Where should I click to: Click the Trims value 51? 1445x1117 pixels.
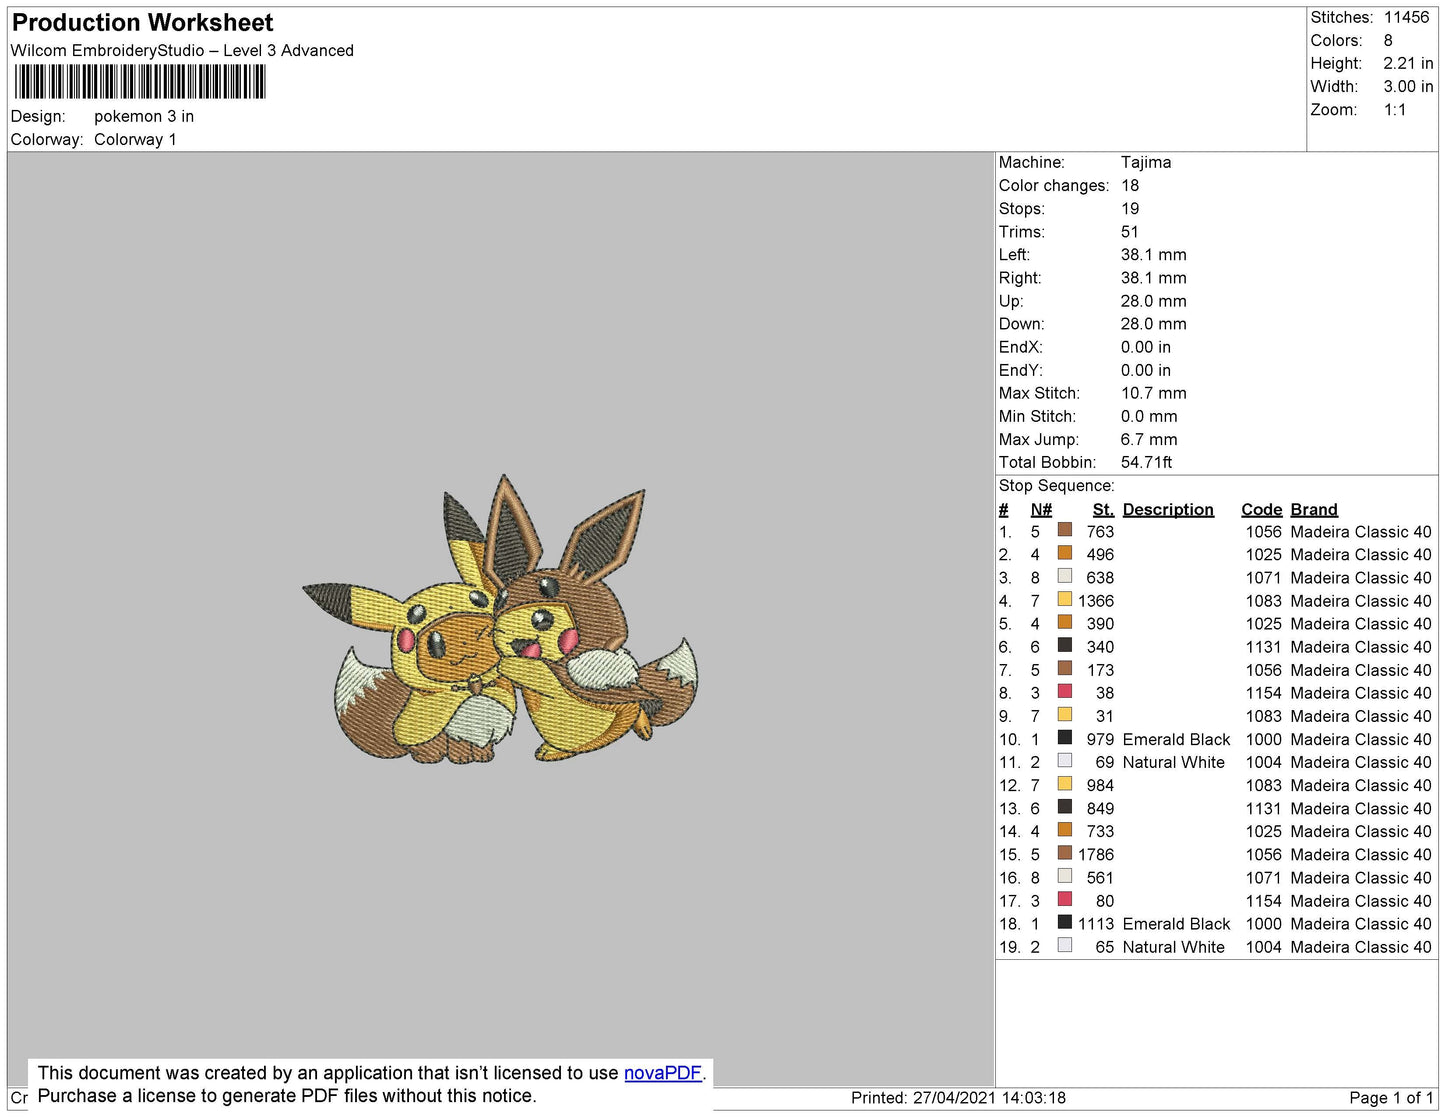point(1130,232)
